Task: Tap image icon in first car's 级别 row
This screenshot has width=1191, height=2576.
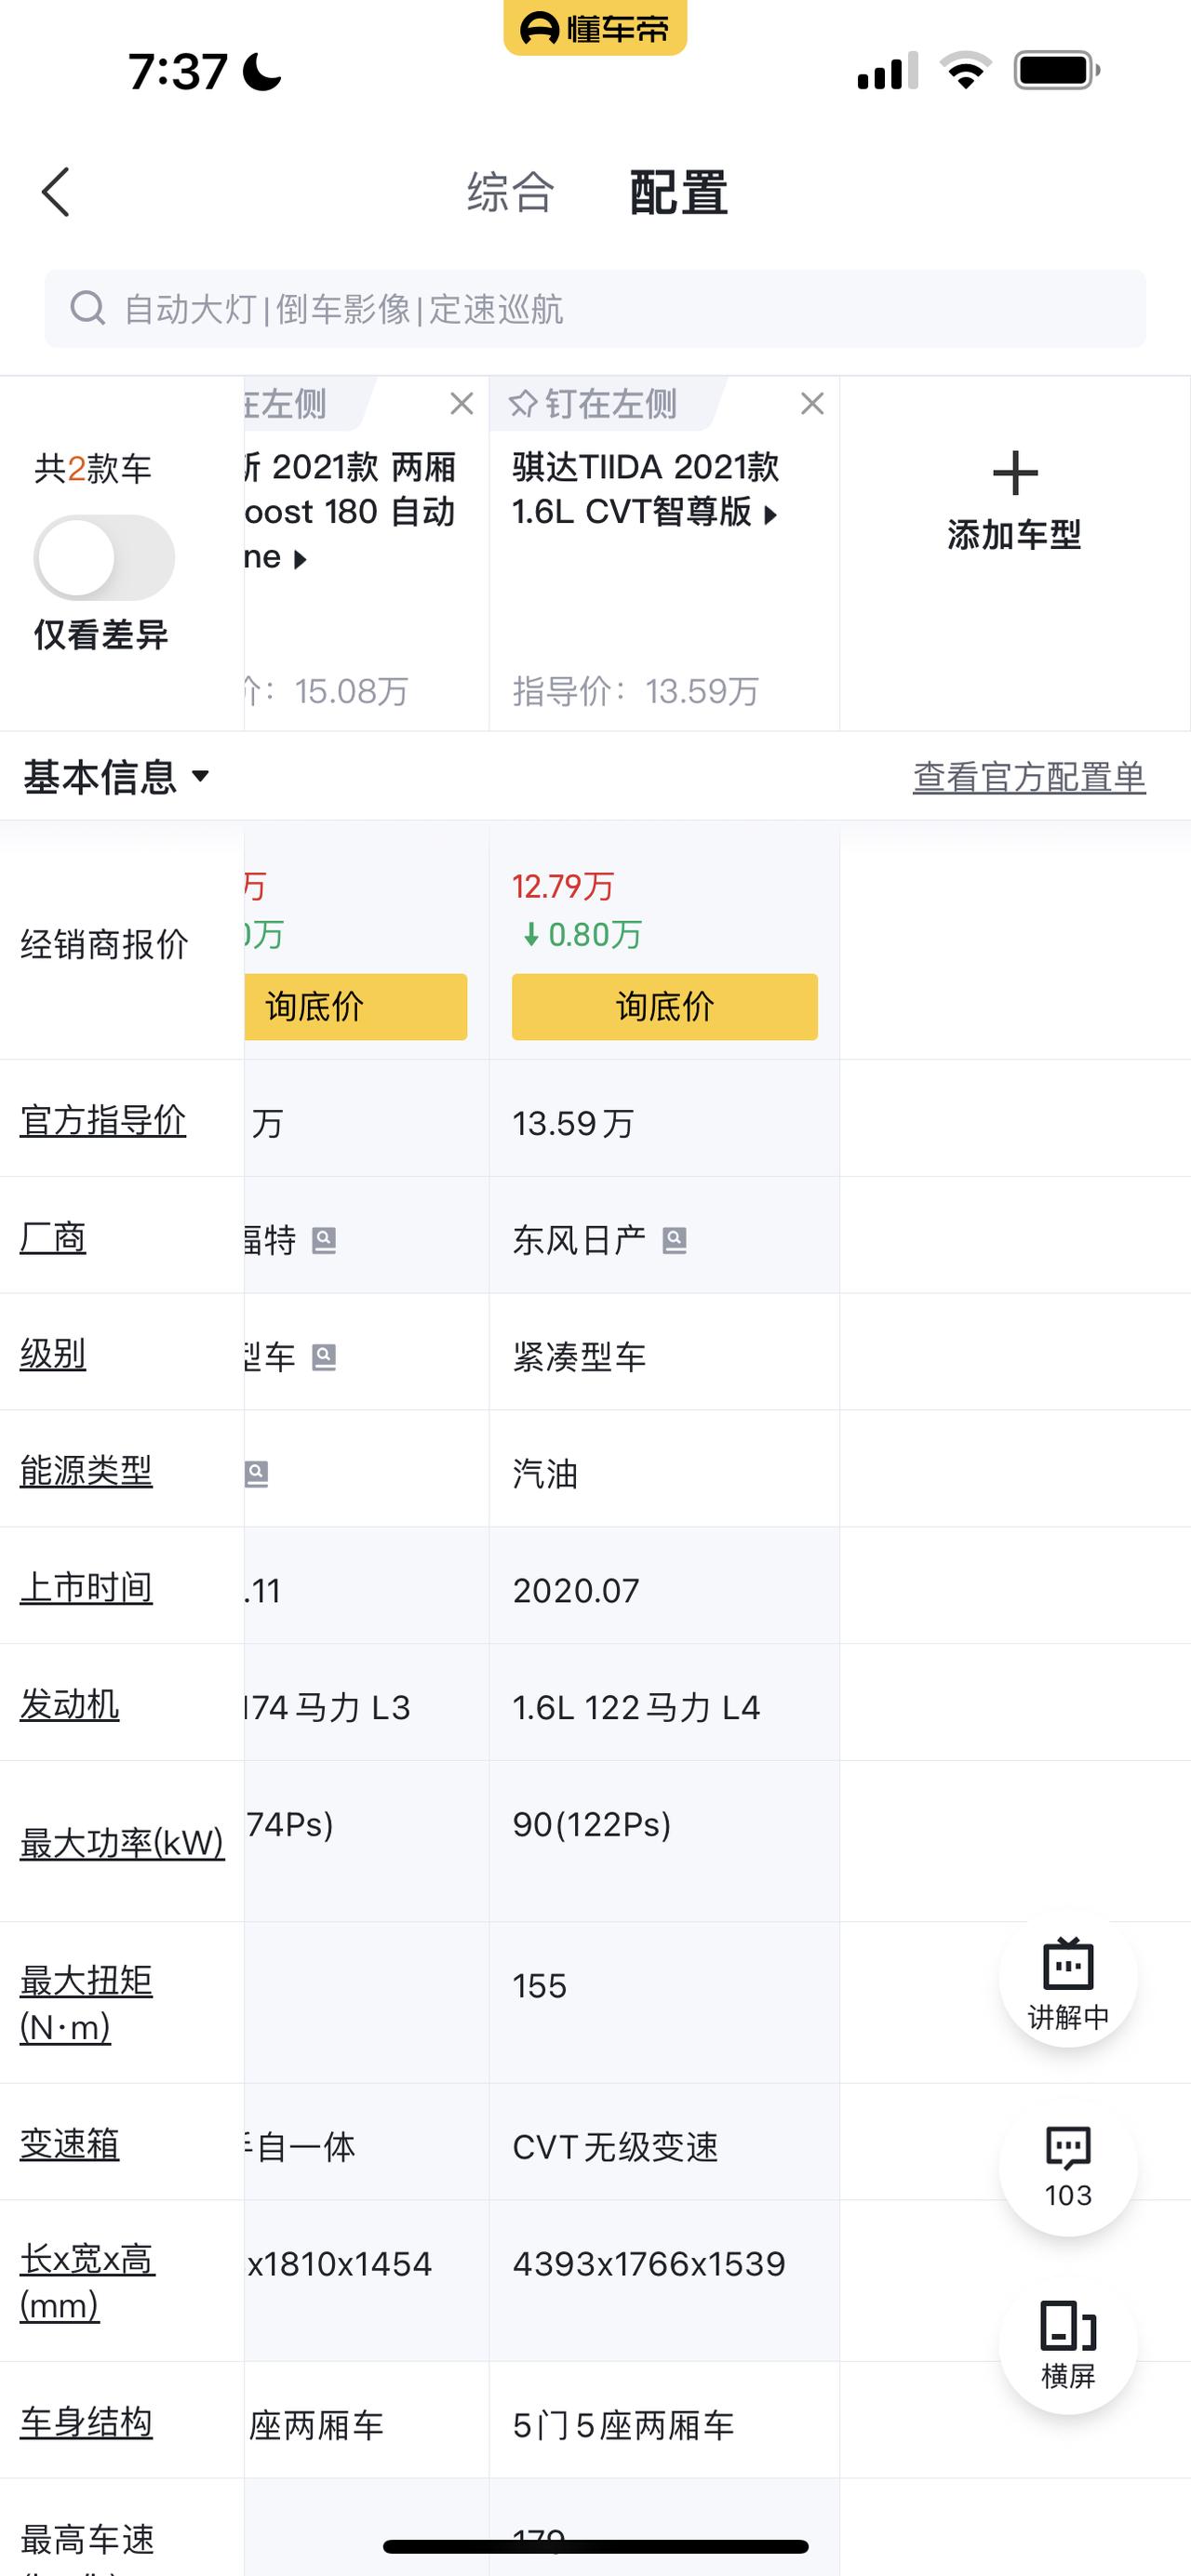Action: click(324, 1357)
